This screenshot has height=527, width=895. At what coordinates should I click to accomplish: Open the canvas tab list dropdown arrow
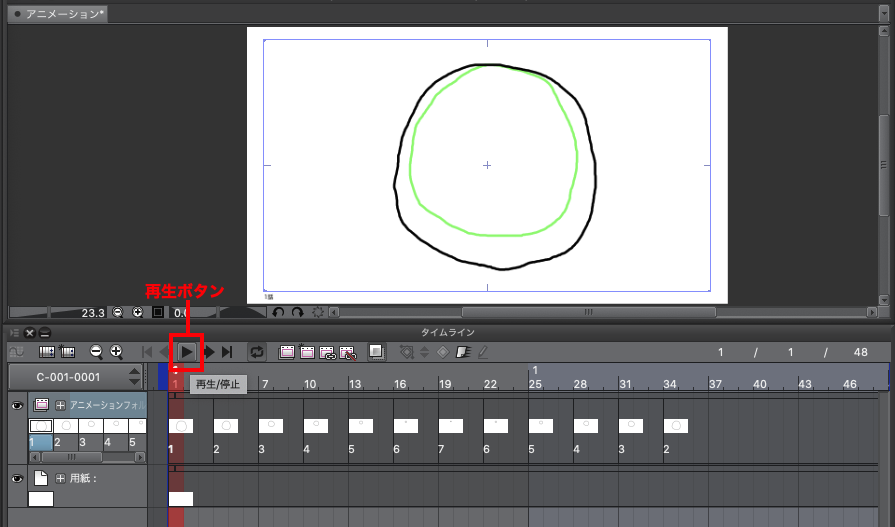tap(884, 13)
